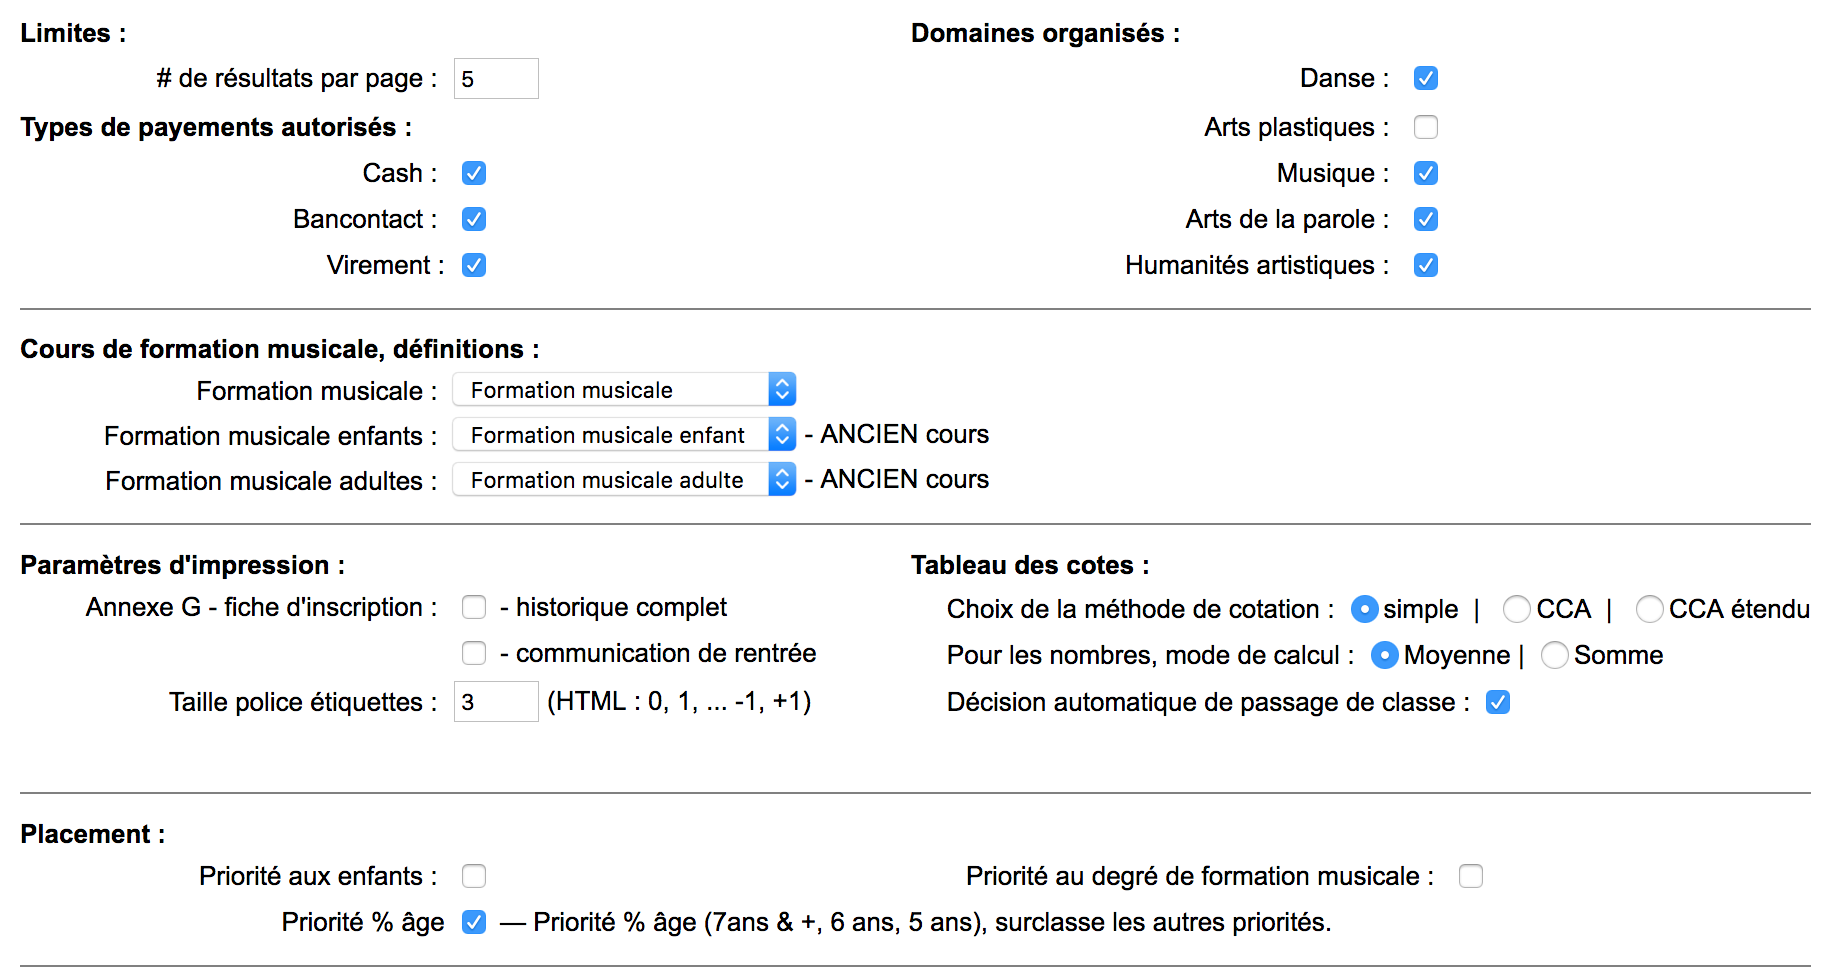Toggle the Bancontact payment option
Image resolution: width=1826 pixels, height=980 pixels.
(474, 219)
